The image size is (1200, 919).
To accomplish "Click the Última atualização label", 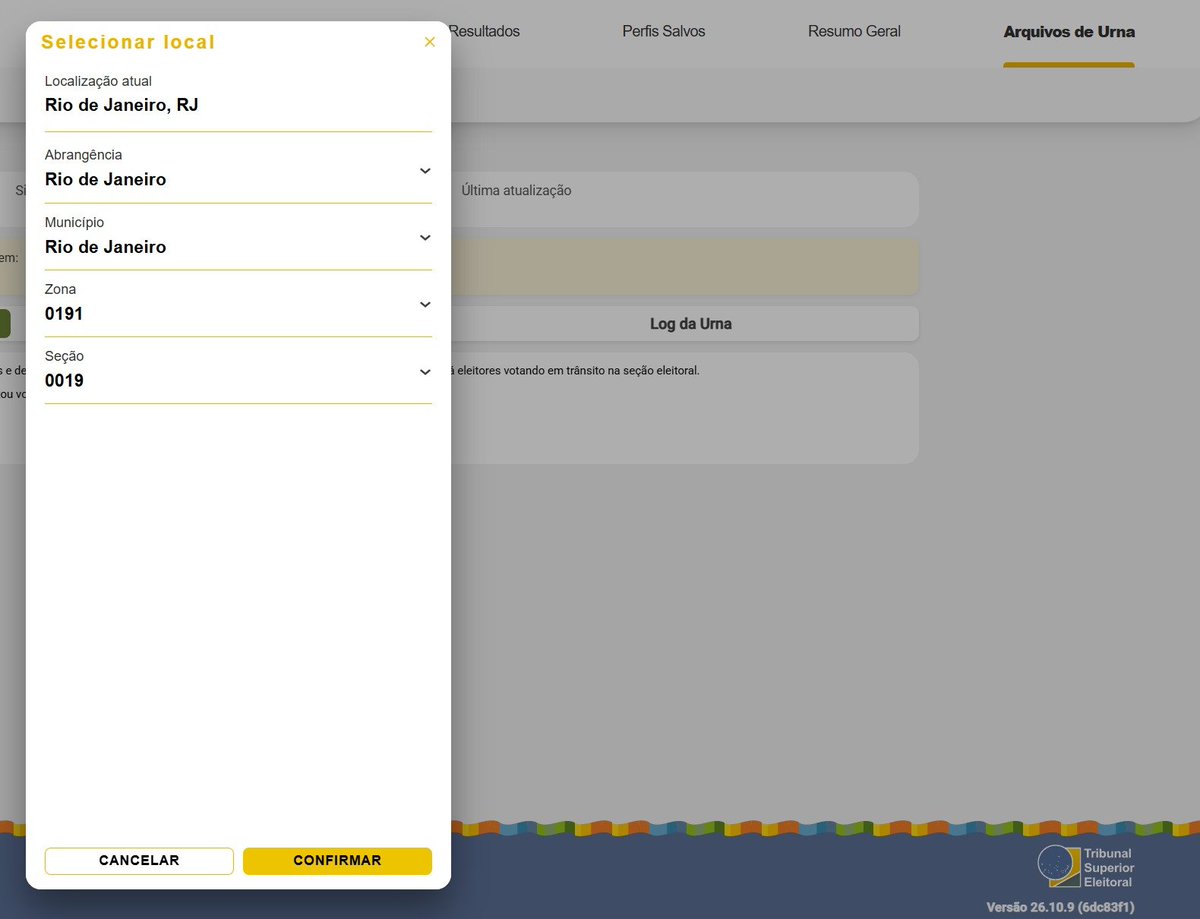I will pyautogui.click(x=516, y=190).
